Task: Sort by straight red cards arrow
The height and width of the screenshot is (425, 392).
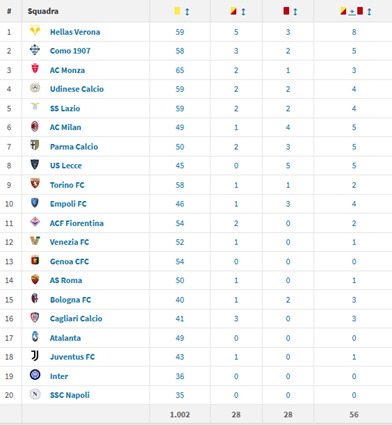Action: coord(295,12)
